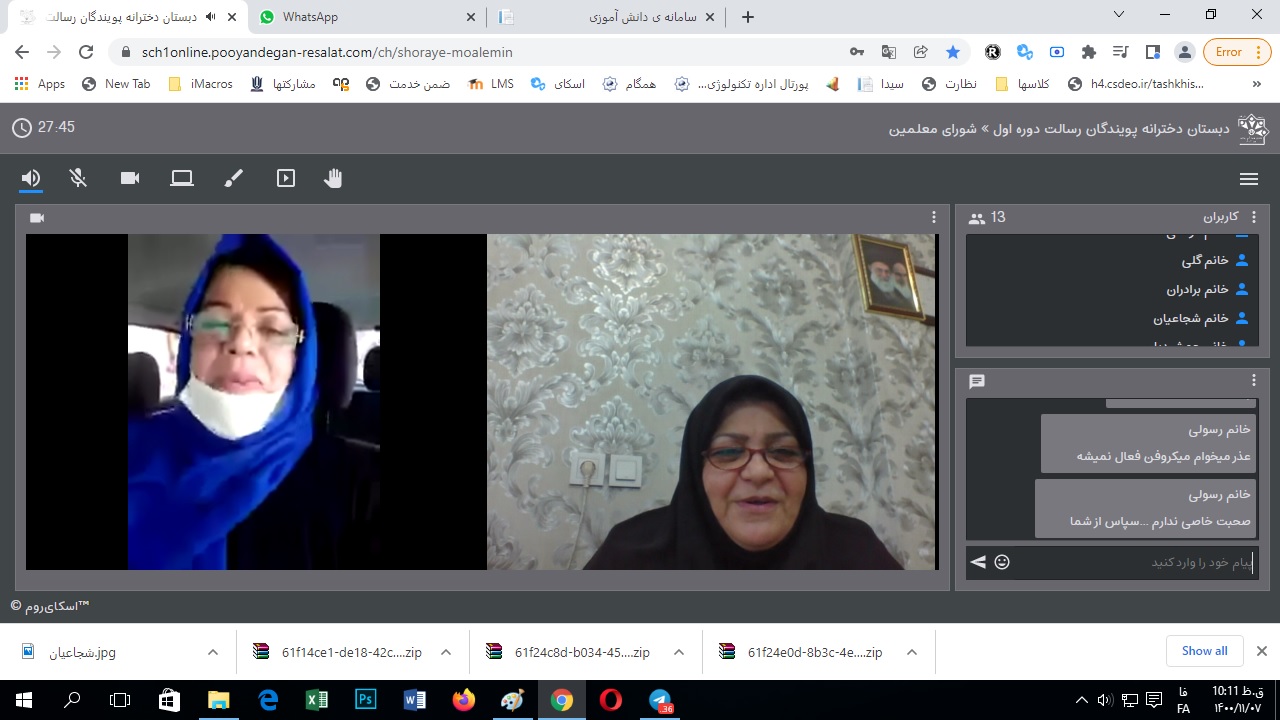Screen dimensions: 1280x720
Task: Open chat panel three-dot options
Action: point(1254,381)
